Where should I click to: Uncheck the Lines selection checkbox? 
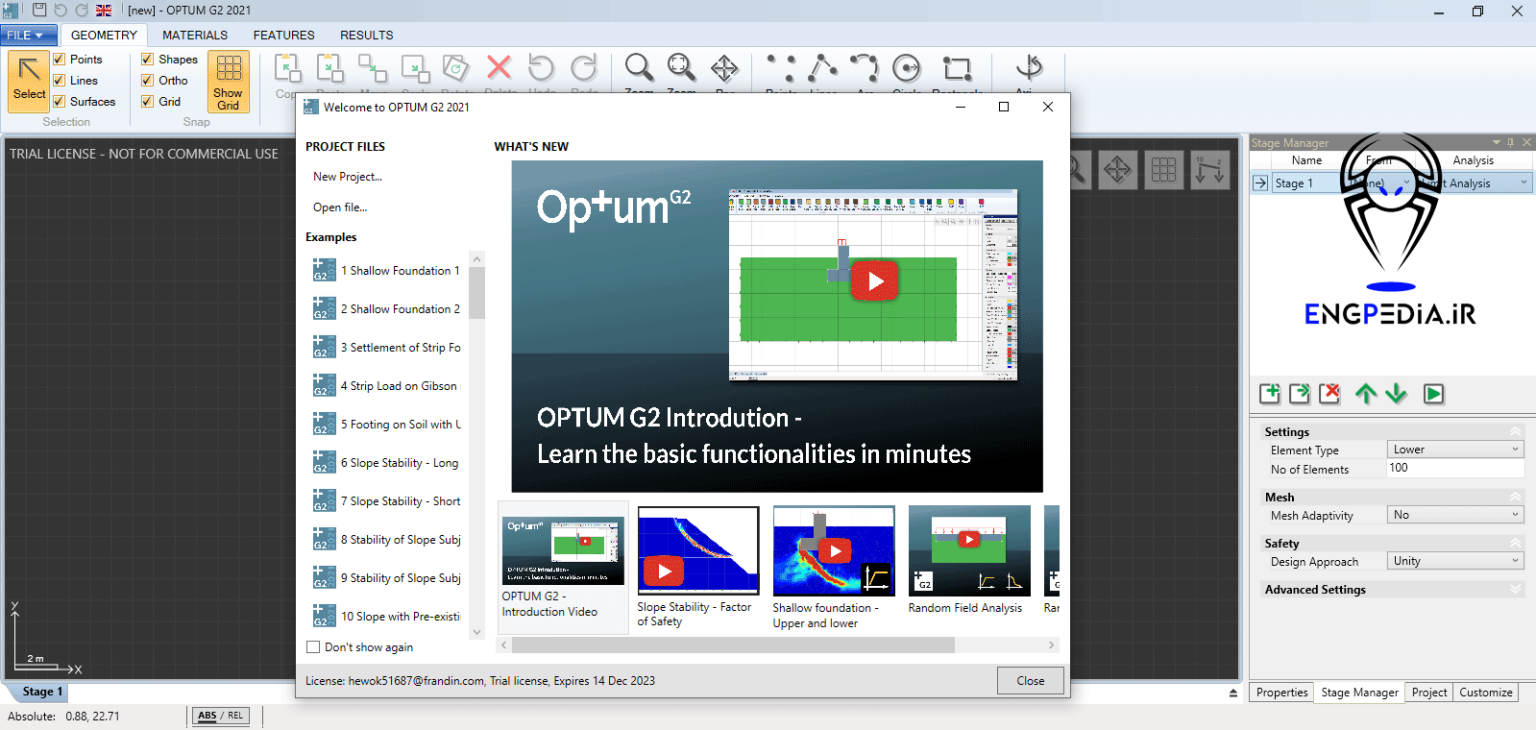(x=59, y=80)
